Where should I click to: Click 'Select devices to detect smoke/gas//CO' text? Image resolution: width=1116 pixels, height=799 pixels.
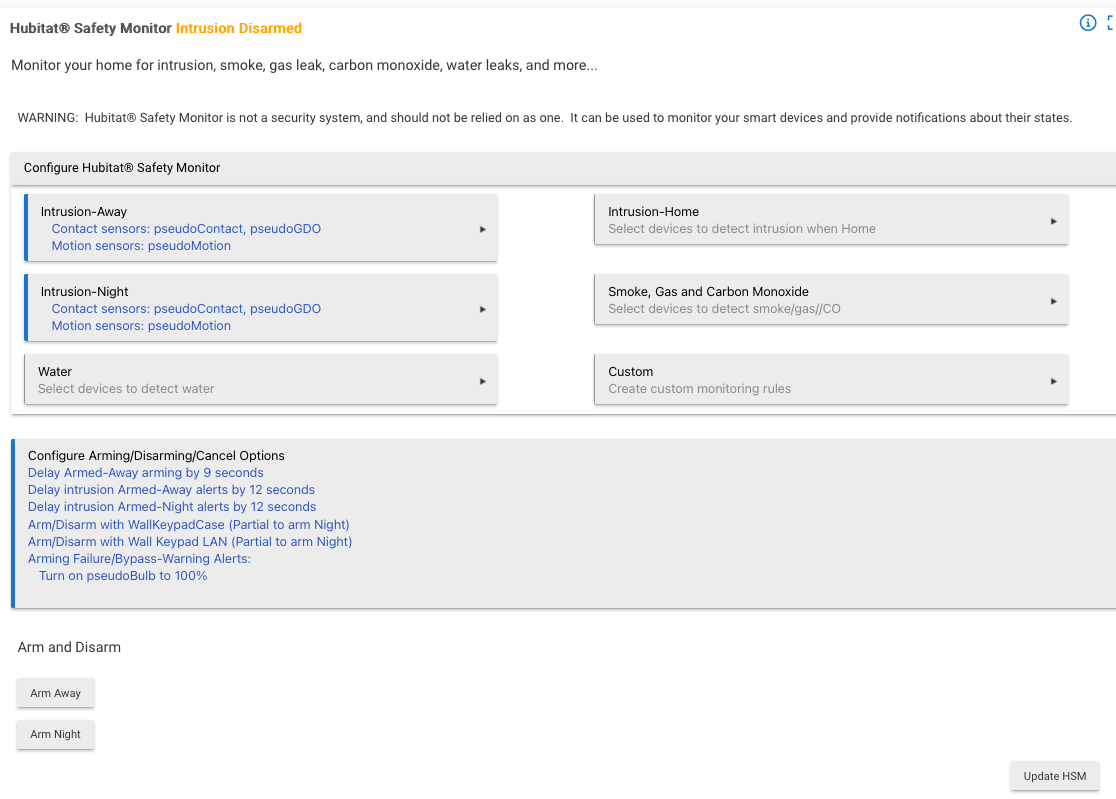(x=725, y=309)
